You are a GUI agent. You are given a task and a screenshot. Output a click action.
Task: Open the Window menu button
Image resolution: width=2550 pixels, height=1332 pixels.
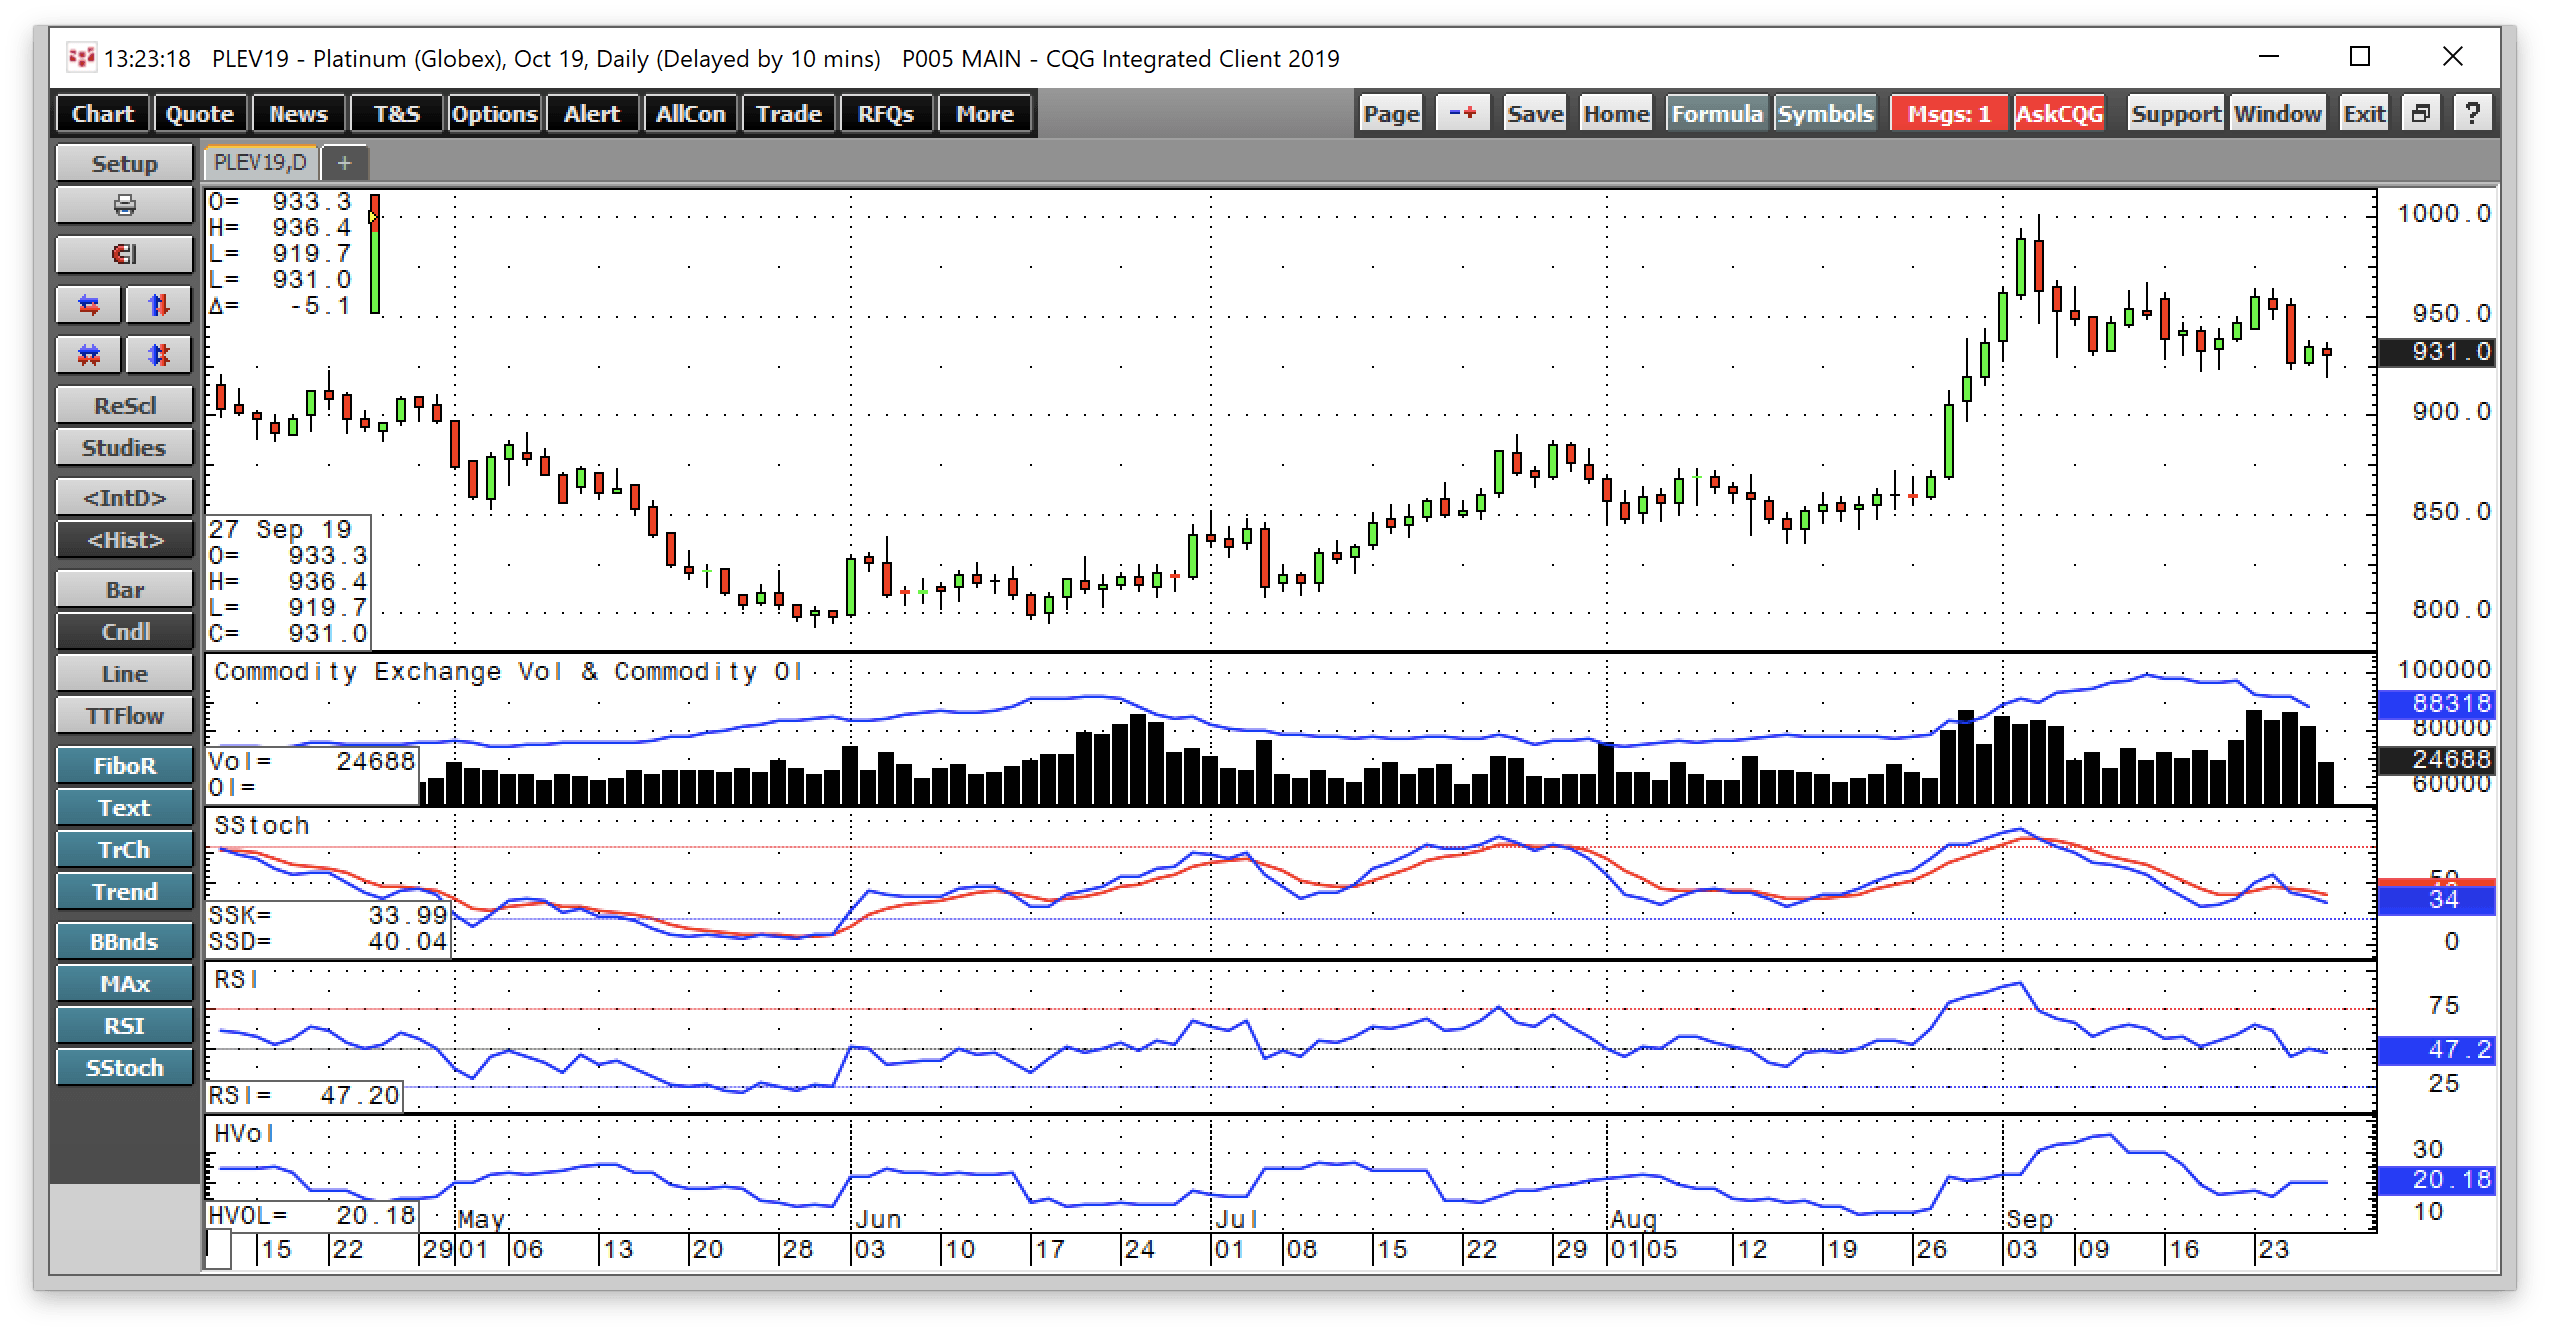click(x=2277, y=113)
